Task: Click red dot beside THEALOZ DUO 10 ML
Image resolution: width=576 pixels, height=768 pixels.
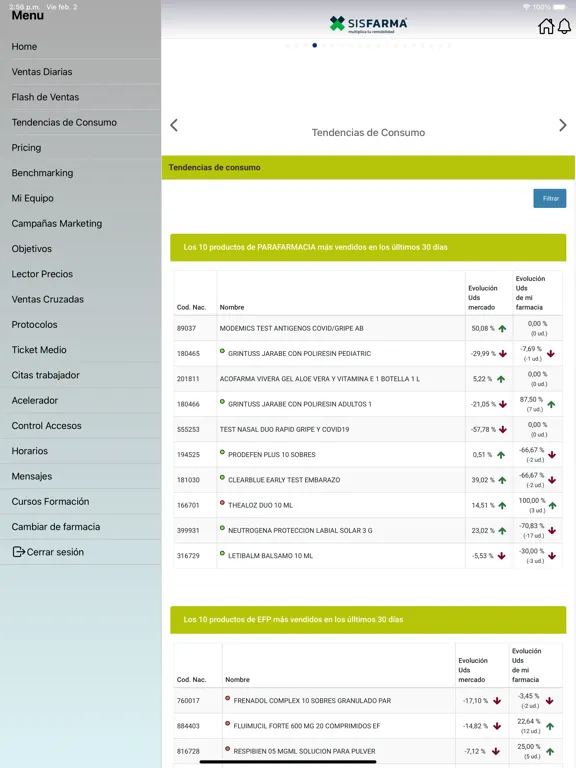Action: pos(222,503)
